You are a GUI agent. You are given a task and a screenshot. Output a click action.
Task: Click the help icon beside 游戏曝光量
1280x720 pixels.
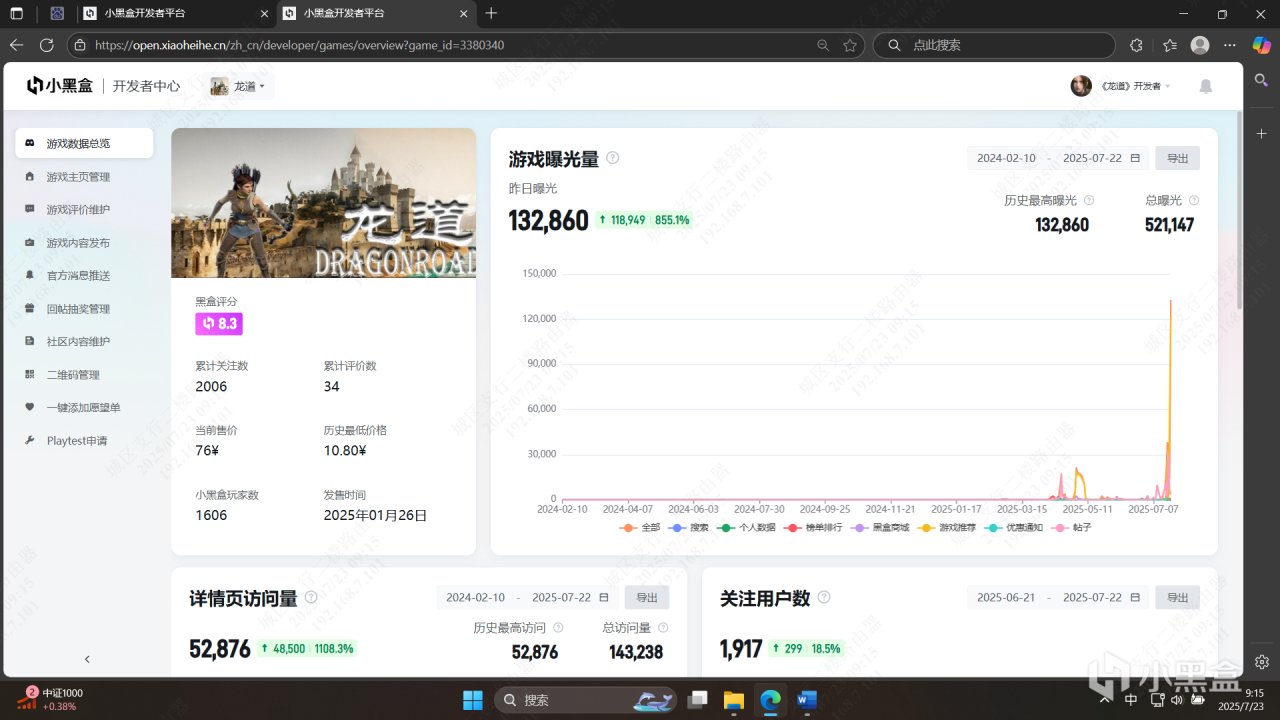coord(613,158)
